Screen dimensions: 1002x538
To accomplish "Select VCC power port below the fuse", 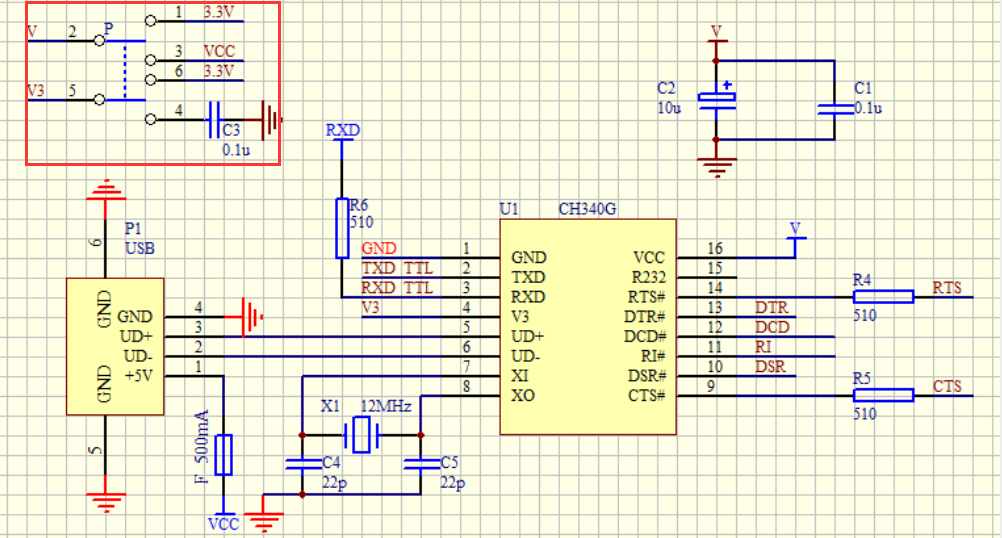I will coord(223,523).
